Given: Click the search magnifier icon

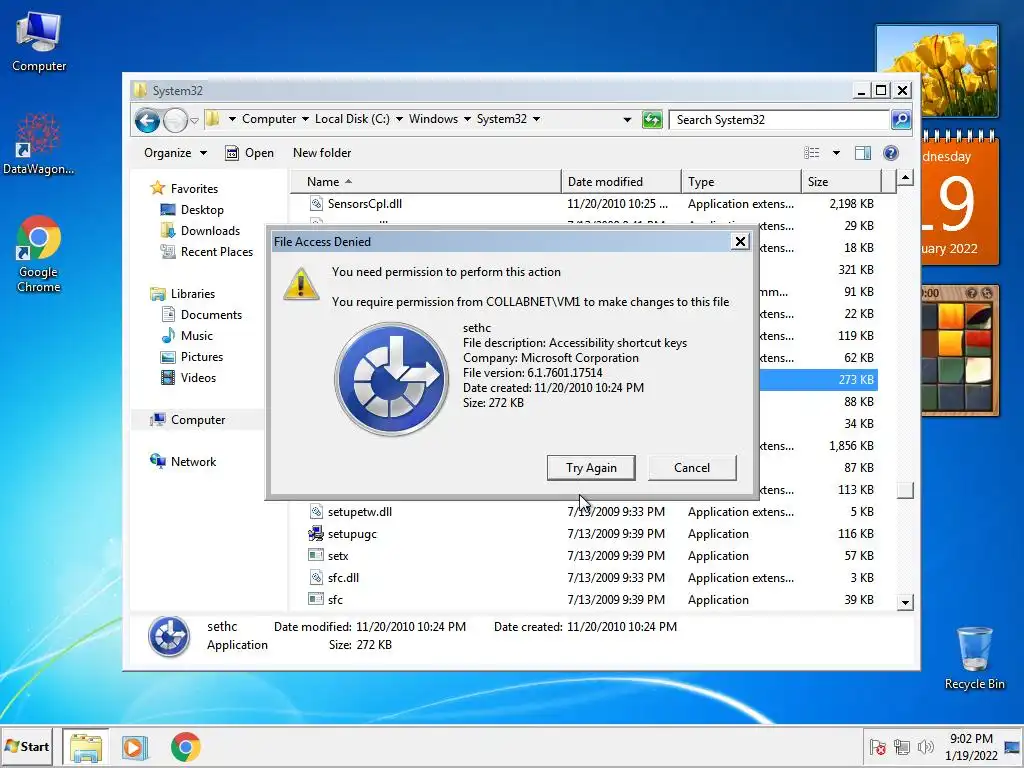Looking at the screenshot, I should tap(901, 120).
